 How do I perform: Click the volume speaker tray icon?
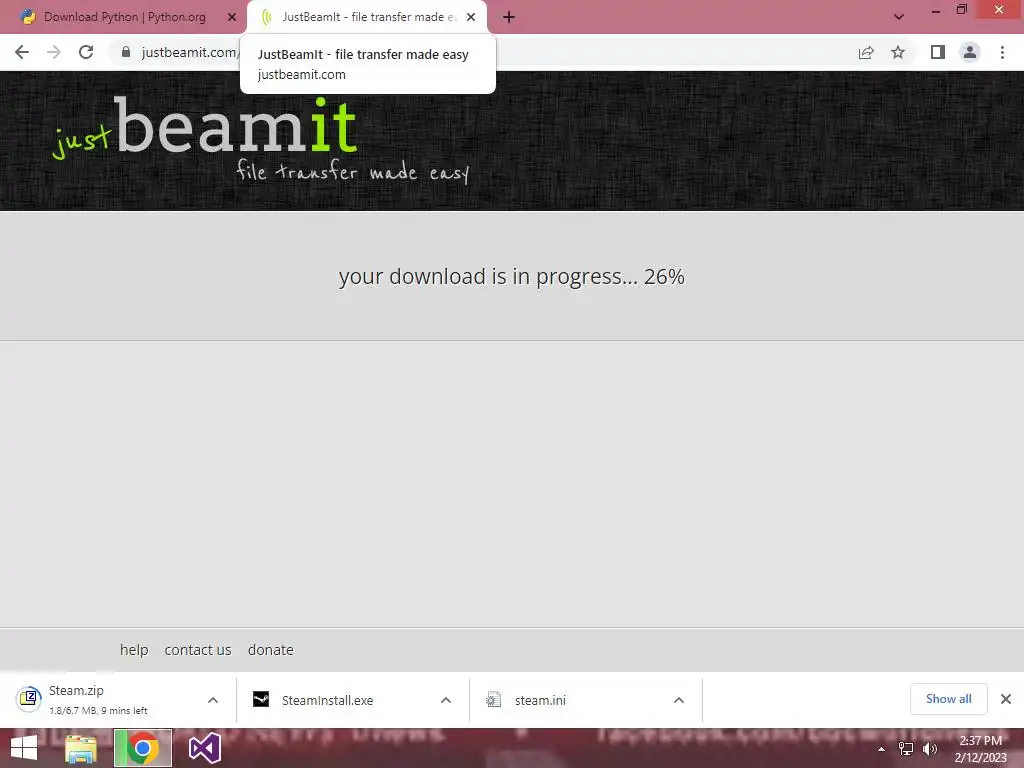(929, 749)
